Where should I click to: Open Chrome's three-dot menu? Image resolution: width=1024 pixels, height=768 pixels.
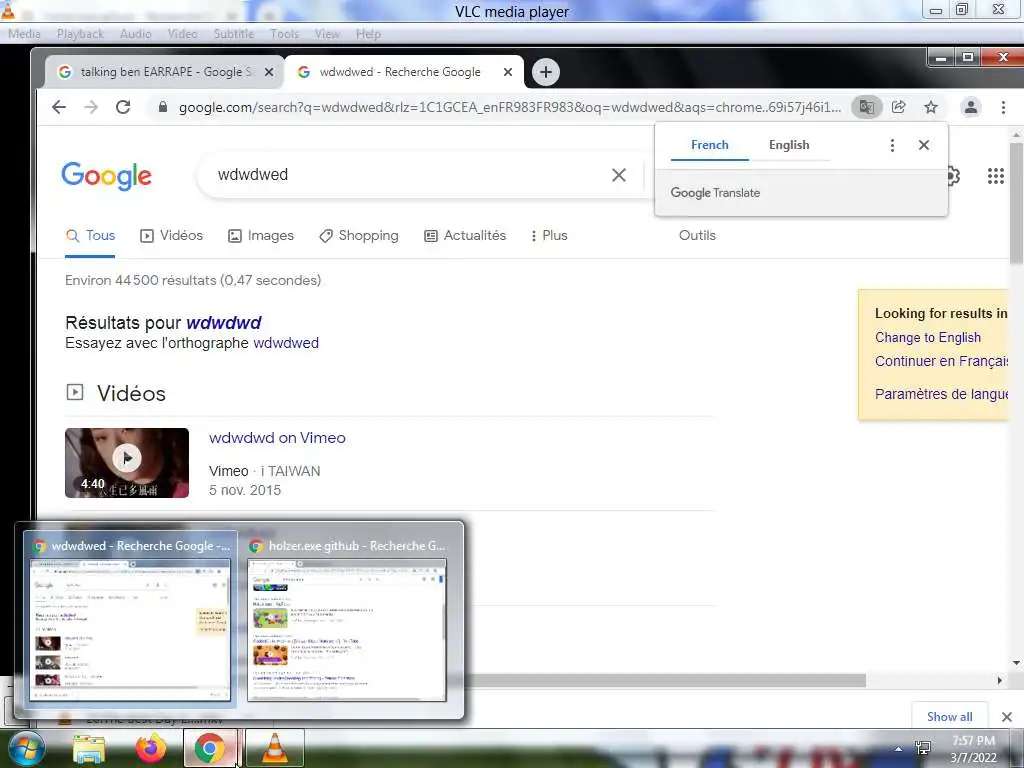click(x=1003, y=107)
